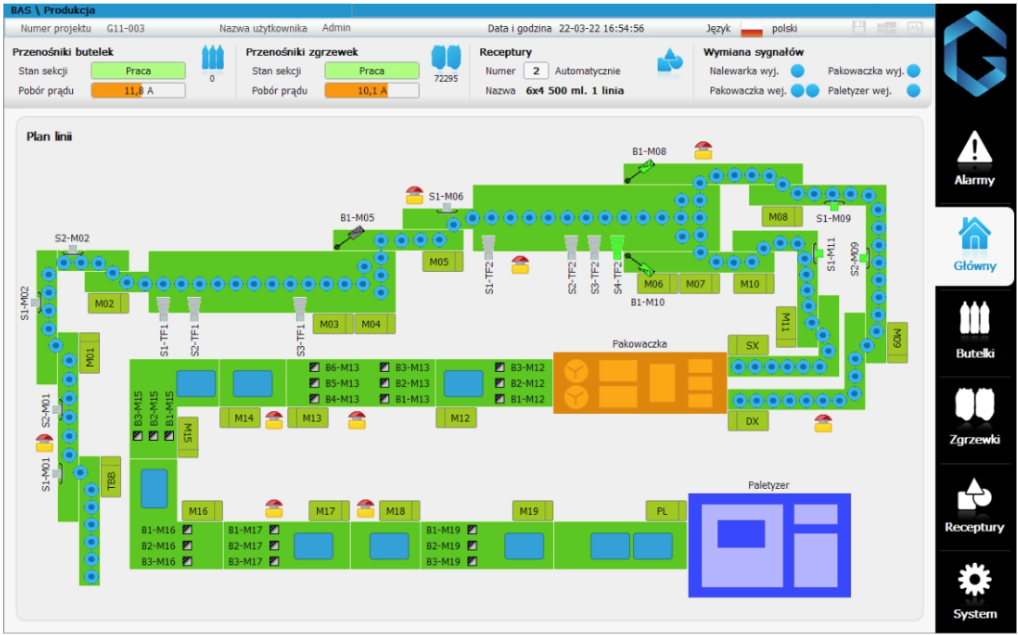The width and height of the screenshot is (1018, 635).
Task: Select motor M19 block
Action: click(532, 511)
